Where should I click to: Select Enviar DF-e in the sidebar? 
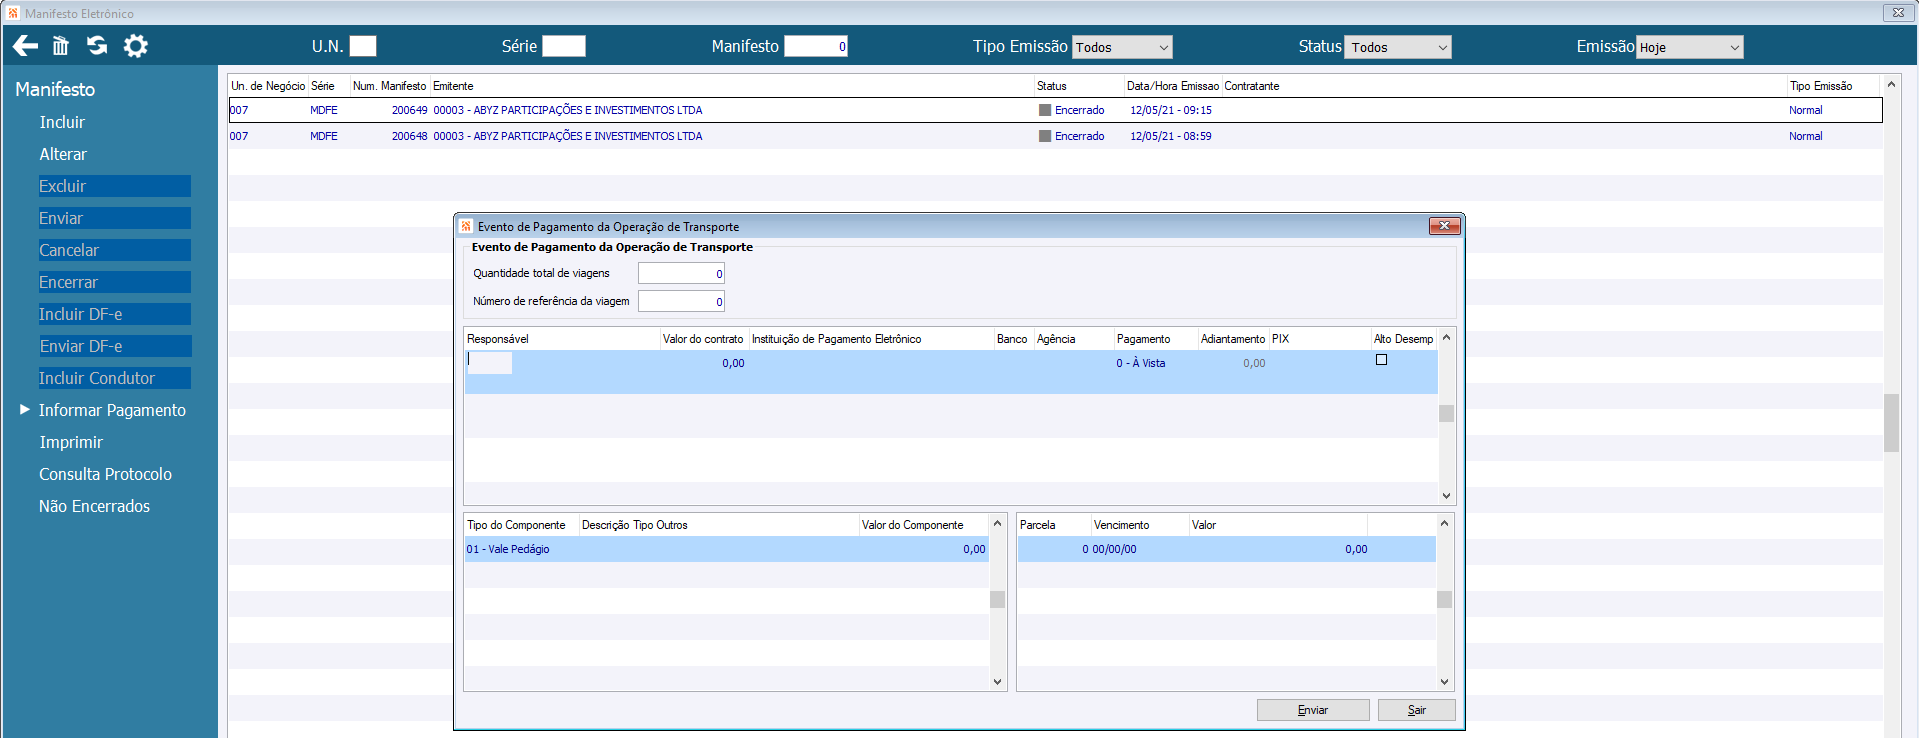(x=114, y=346)
